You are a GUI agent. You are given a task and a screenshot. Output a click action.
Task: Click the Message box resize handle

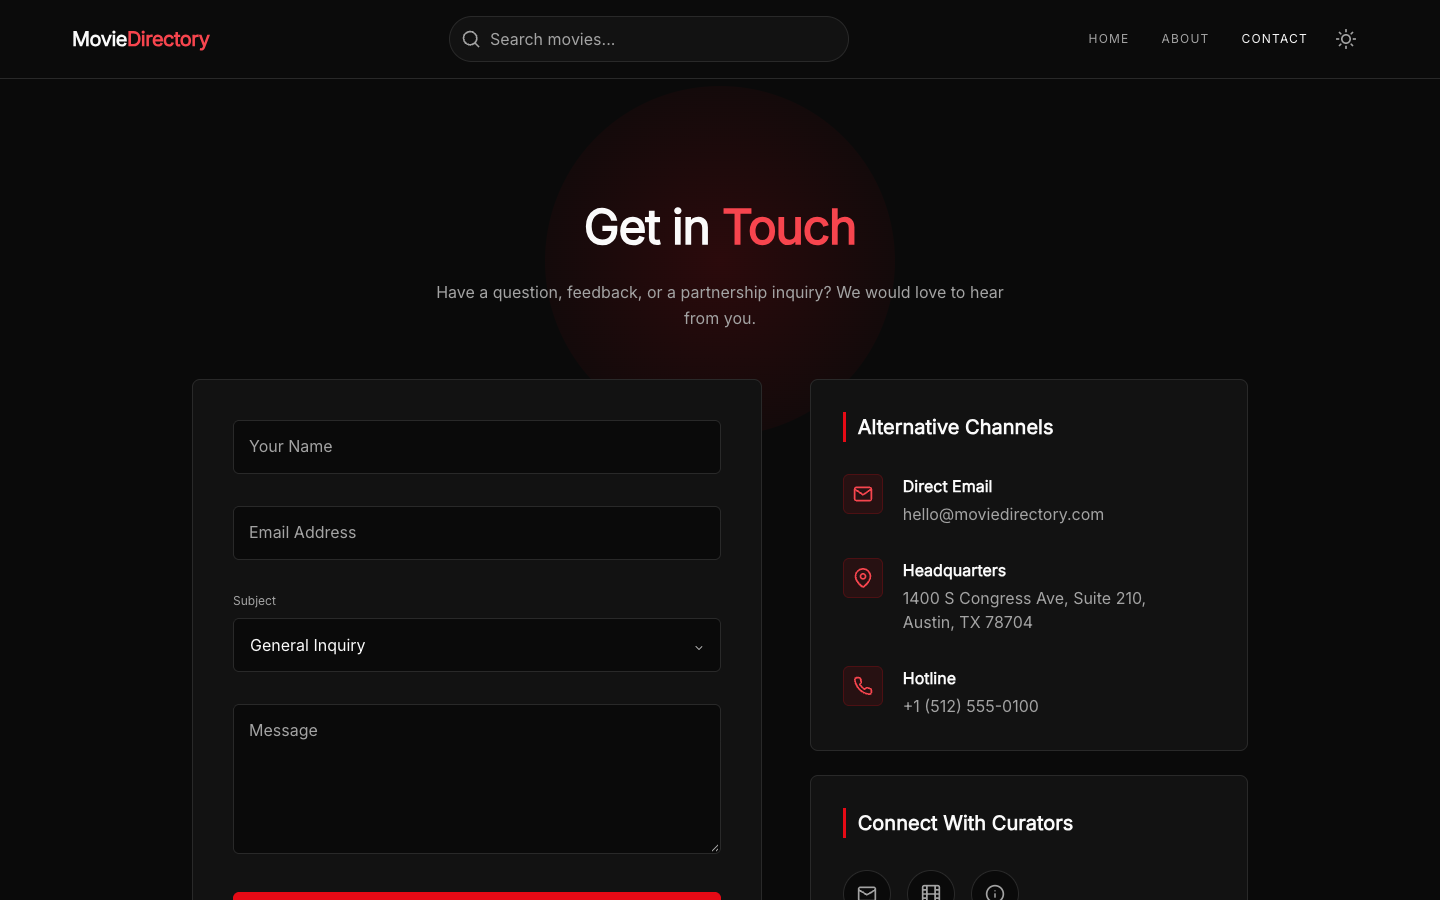click(x=714, y=847)
